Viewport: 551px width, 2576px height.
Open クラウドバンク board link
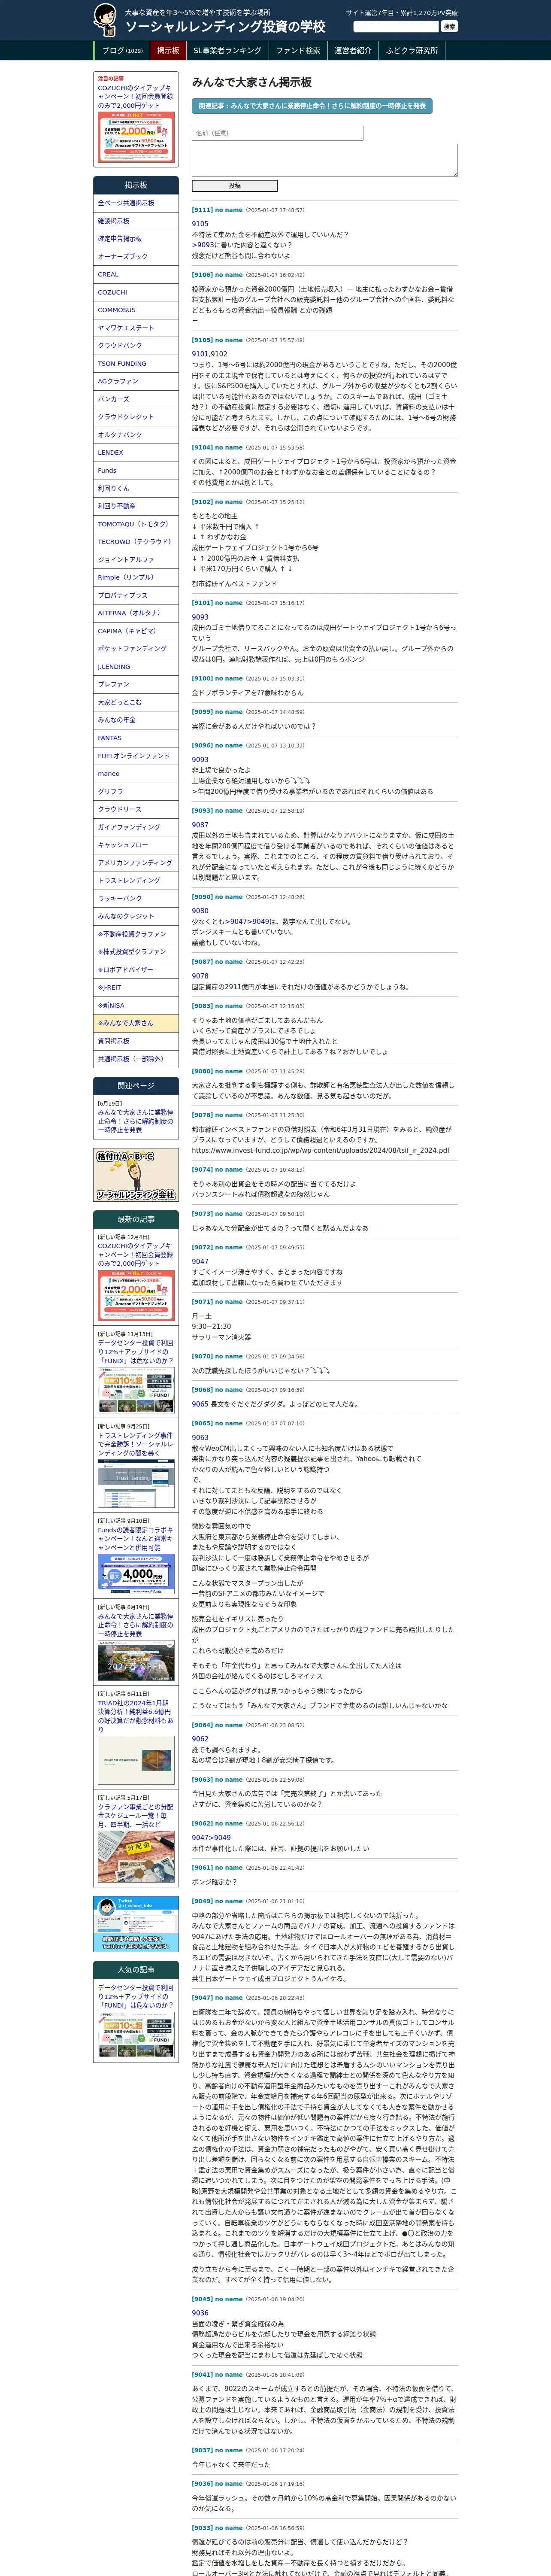(x=136, y=346)
